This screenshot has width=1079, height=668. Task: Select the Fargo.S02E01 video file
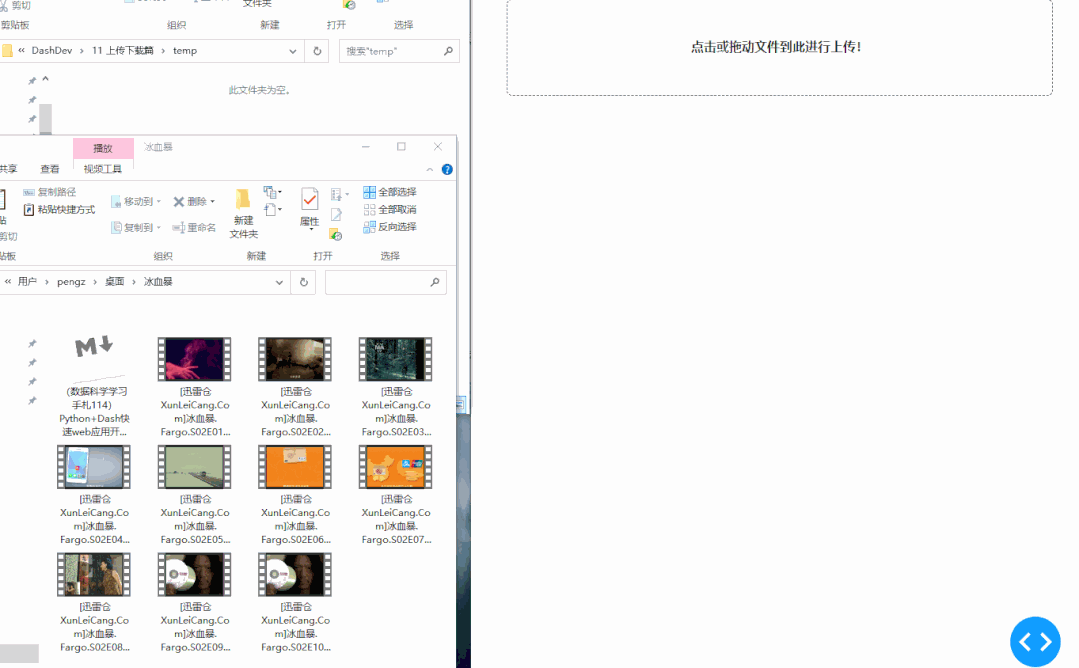click(195, 387)
